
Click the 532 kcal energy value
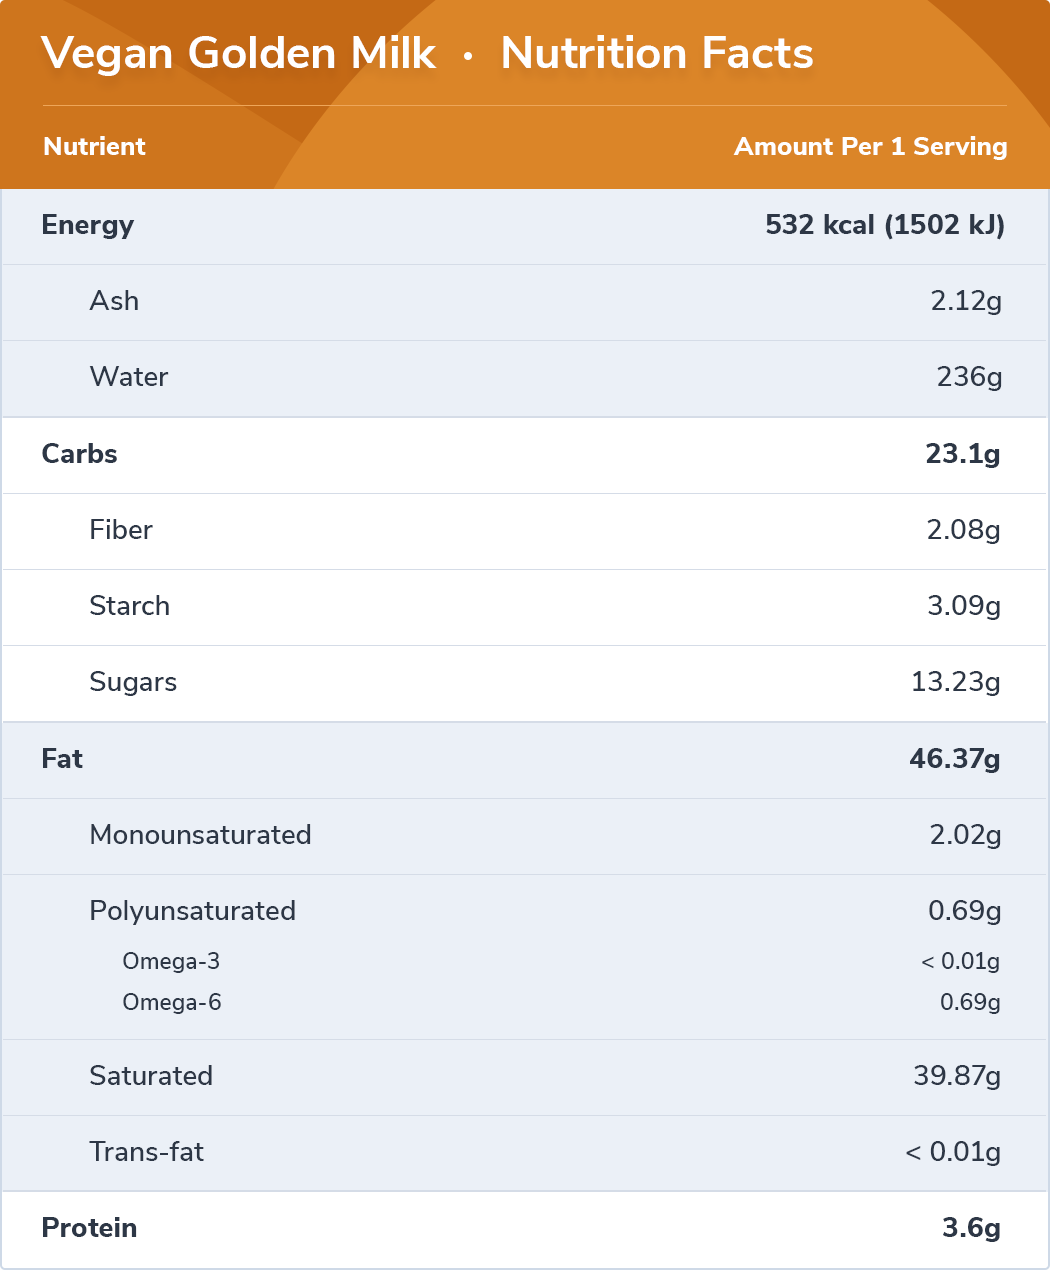pyautogui.click(x=884, y=225)
